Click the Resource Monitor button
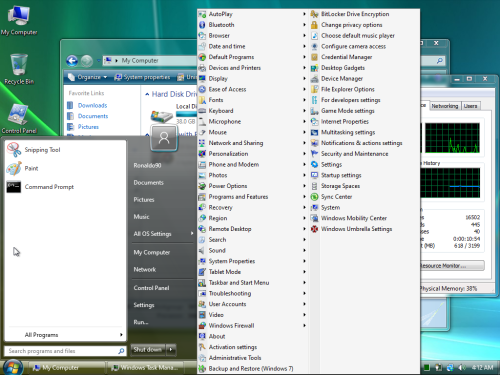Image resolution: width=500 pixels, height=375 pixels. pyautogui.click(x=452, y=266)
